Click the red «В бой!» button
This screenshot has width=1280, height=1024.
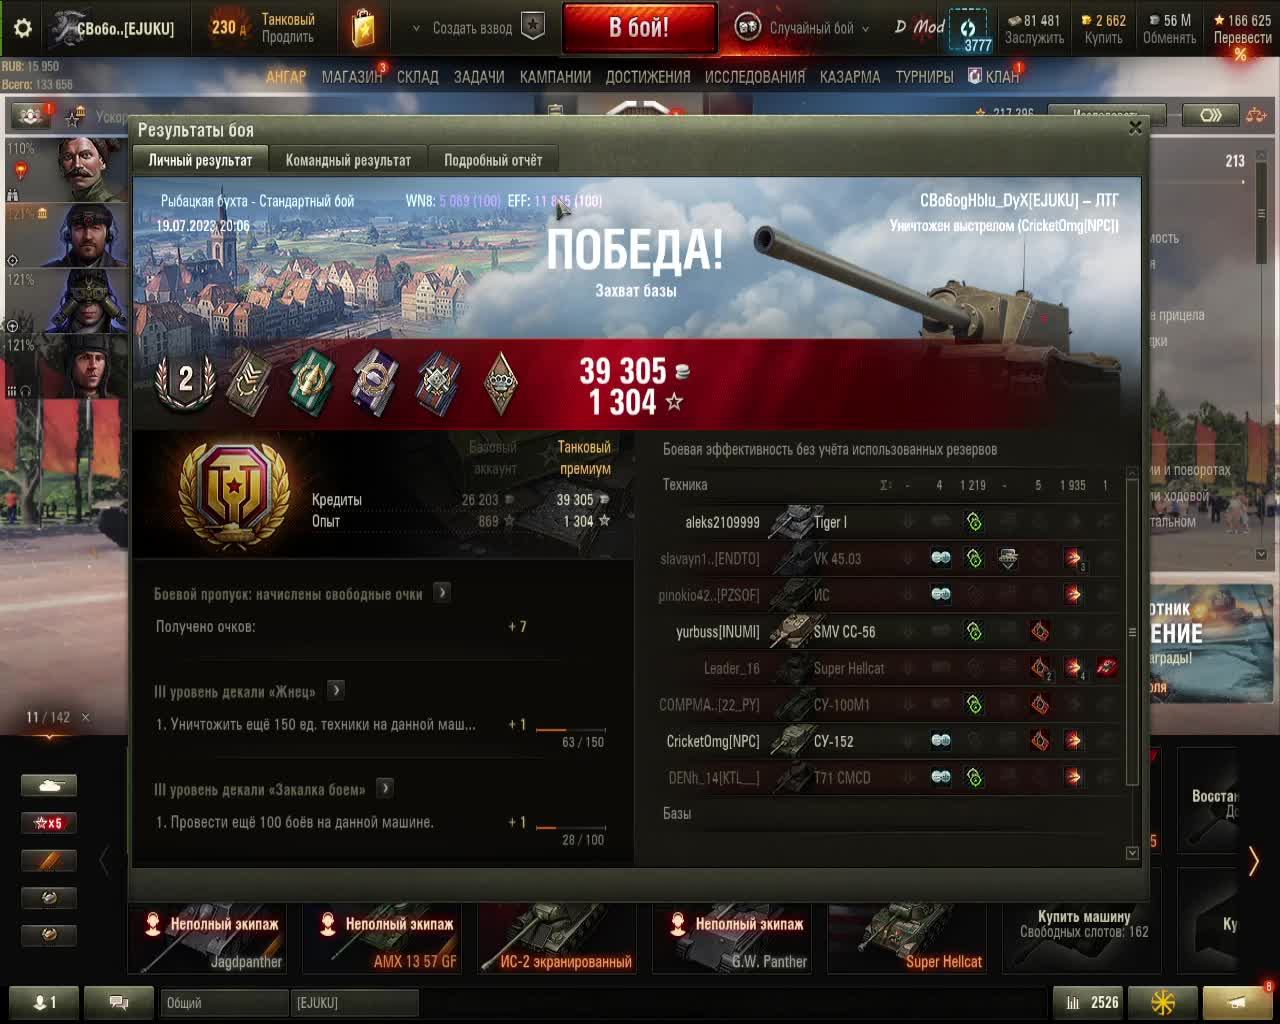click(x=639, y=28)
